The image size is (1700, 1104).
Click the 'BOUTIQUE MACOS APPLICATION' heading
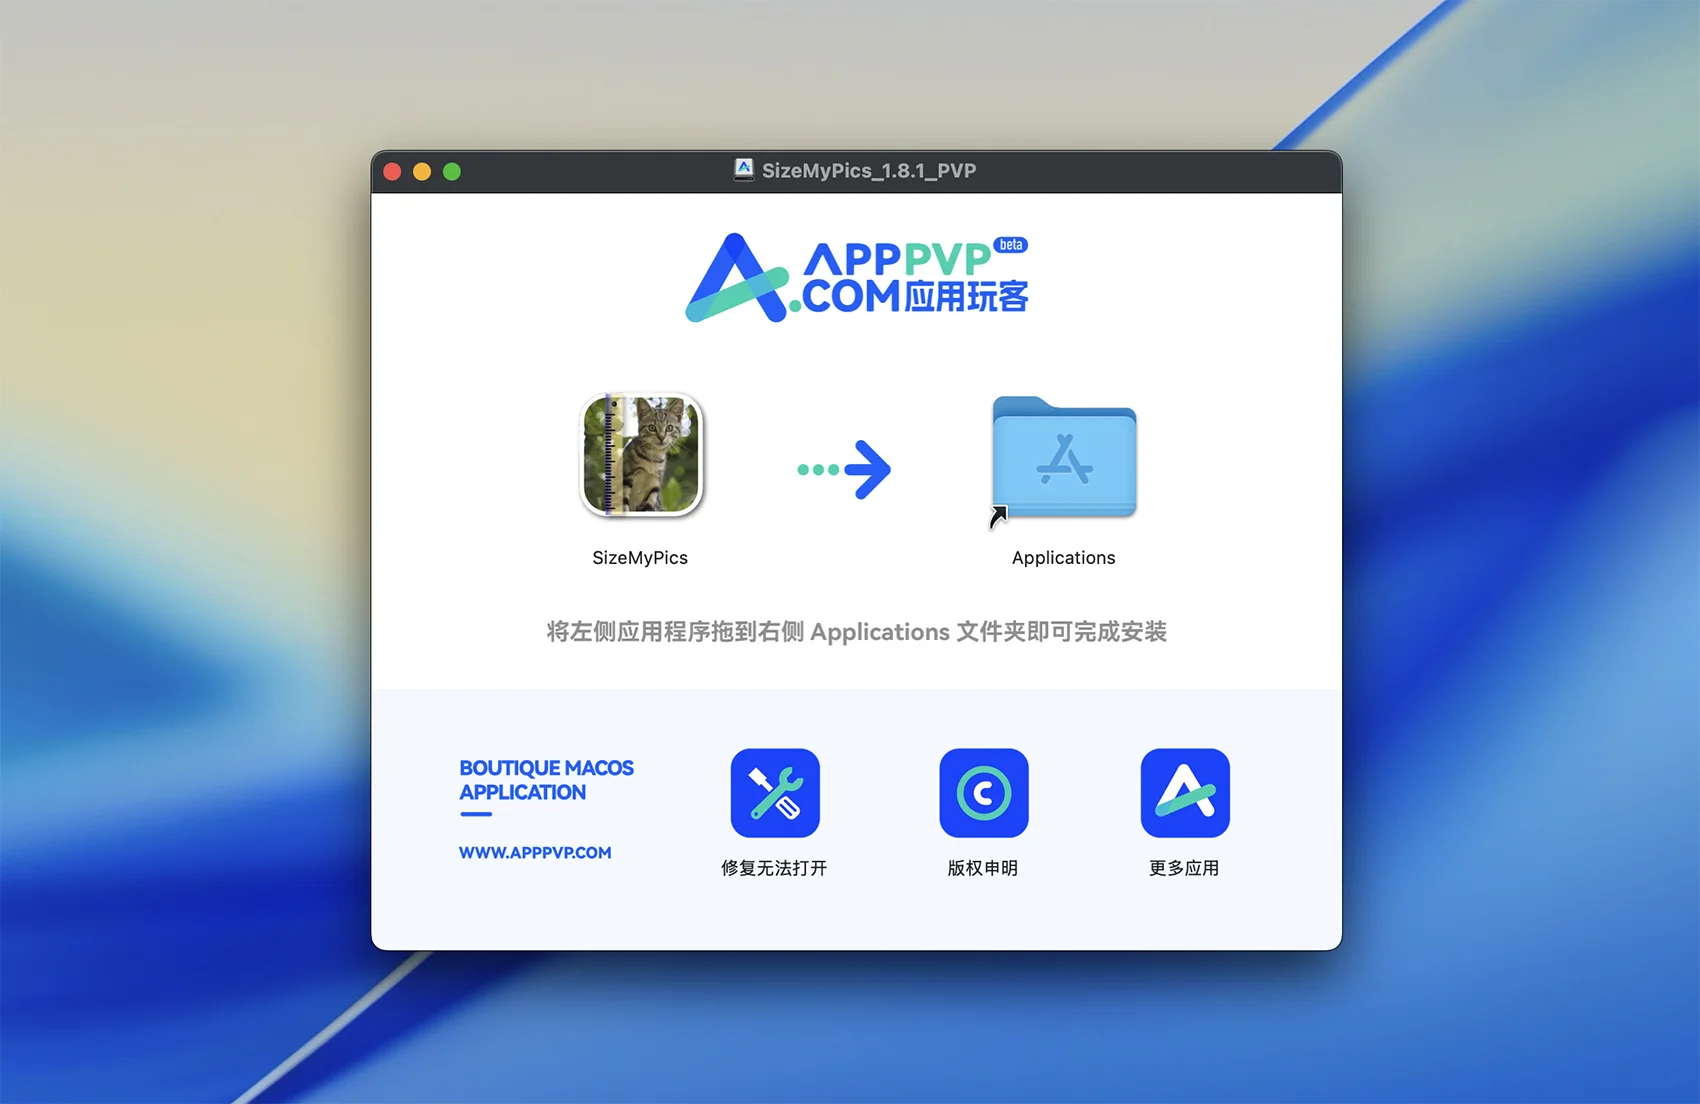(546, 780)
